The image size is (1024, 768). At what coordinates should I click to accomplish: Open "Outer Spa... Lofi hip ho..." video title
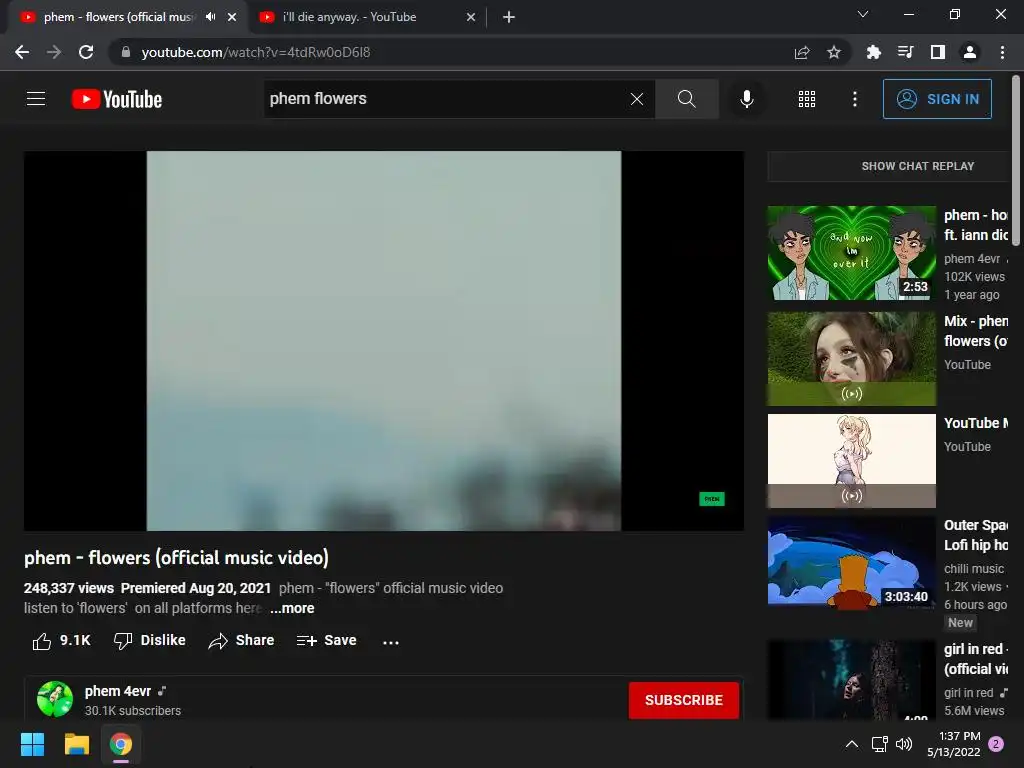click(976, 535)
